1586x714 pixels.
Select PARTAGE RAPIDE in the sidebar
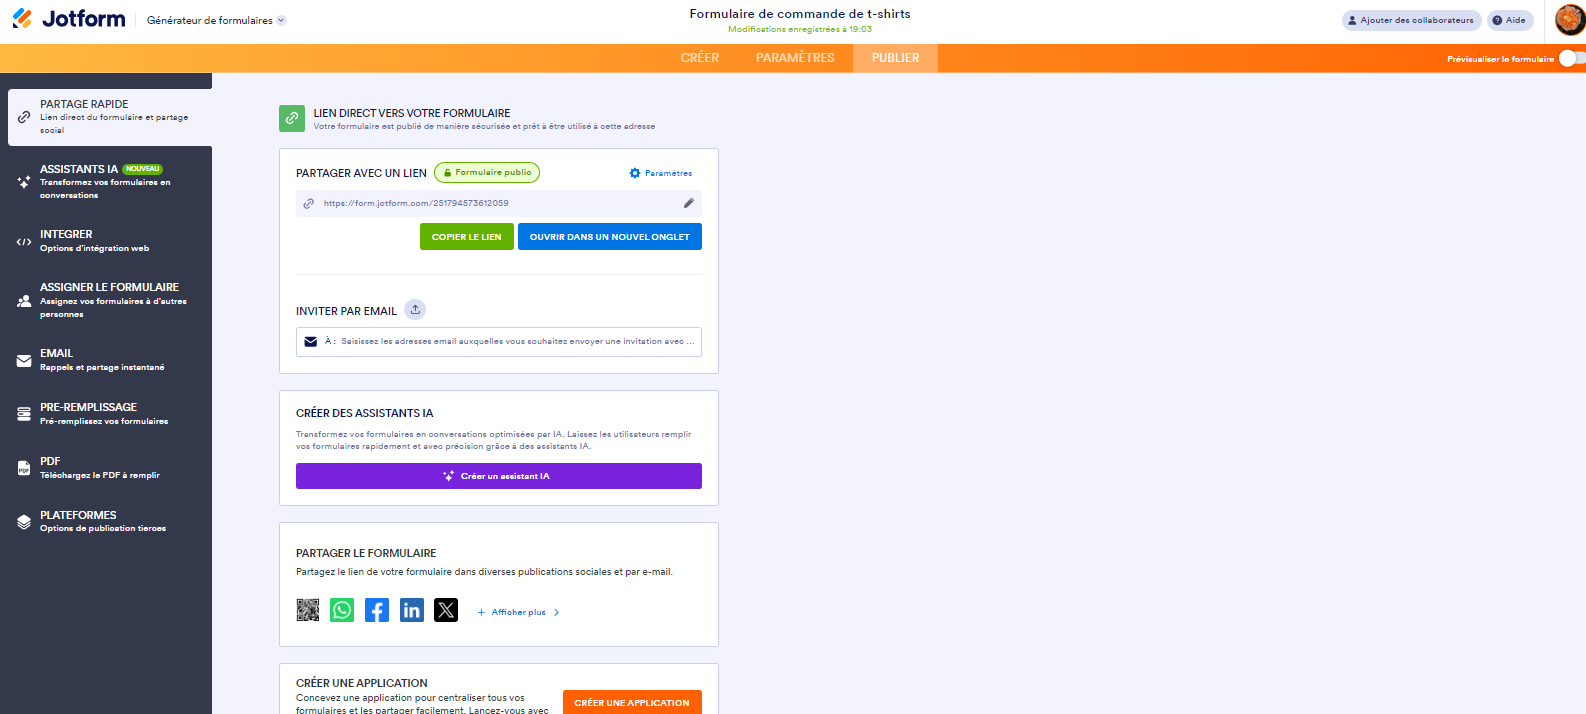[110, 117]
